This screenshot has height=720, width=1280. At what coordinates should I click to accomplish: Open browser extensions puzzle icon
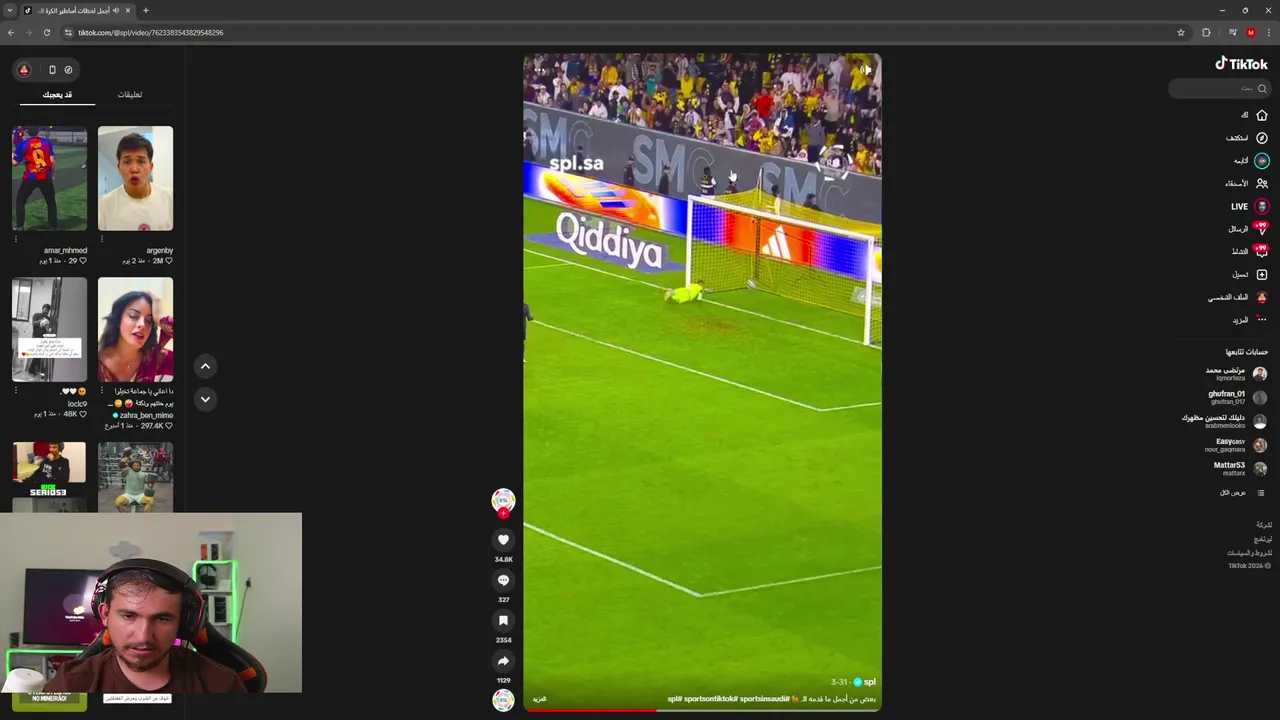click(x=1206, y=32)
